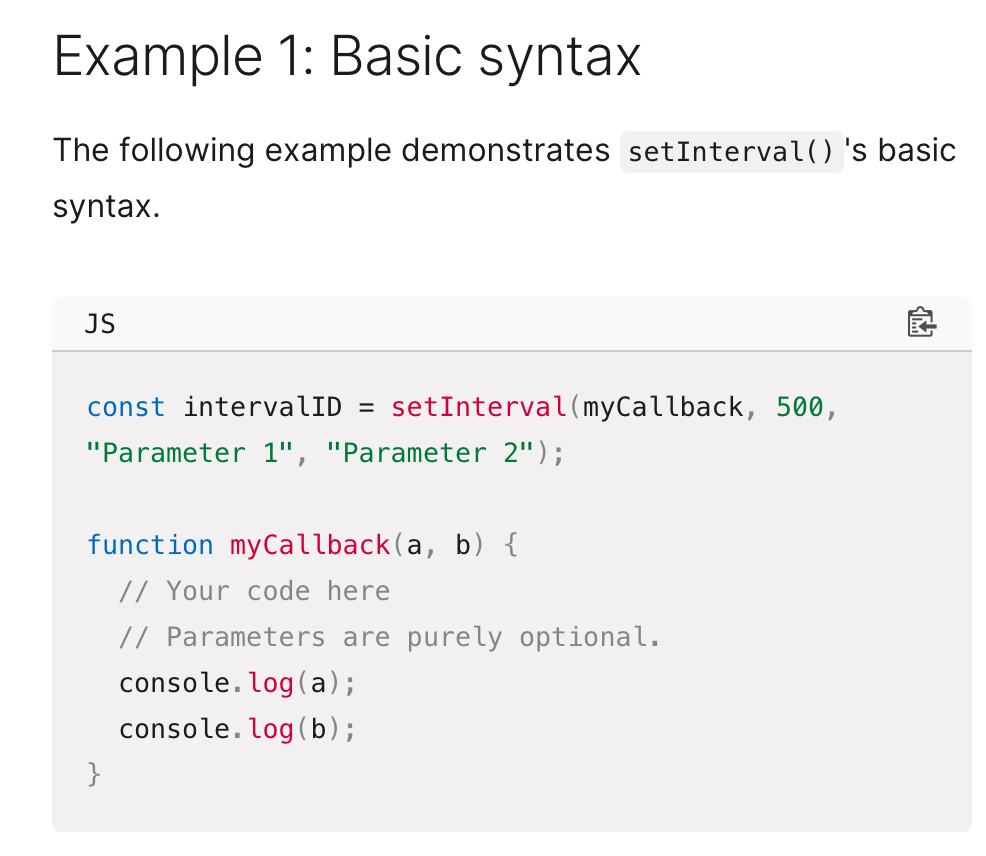The image size is (986, 856).
Task: Click the closing curly brace of the function
Action: click(x=95, y=774)
